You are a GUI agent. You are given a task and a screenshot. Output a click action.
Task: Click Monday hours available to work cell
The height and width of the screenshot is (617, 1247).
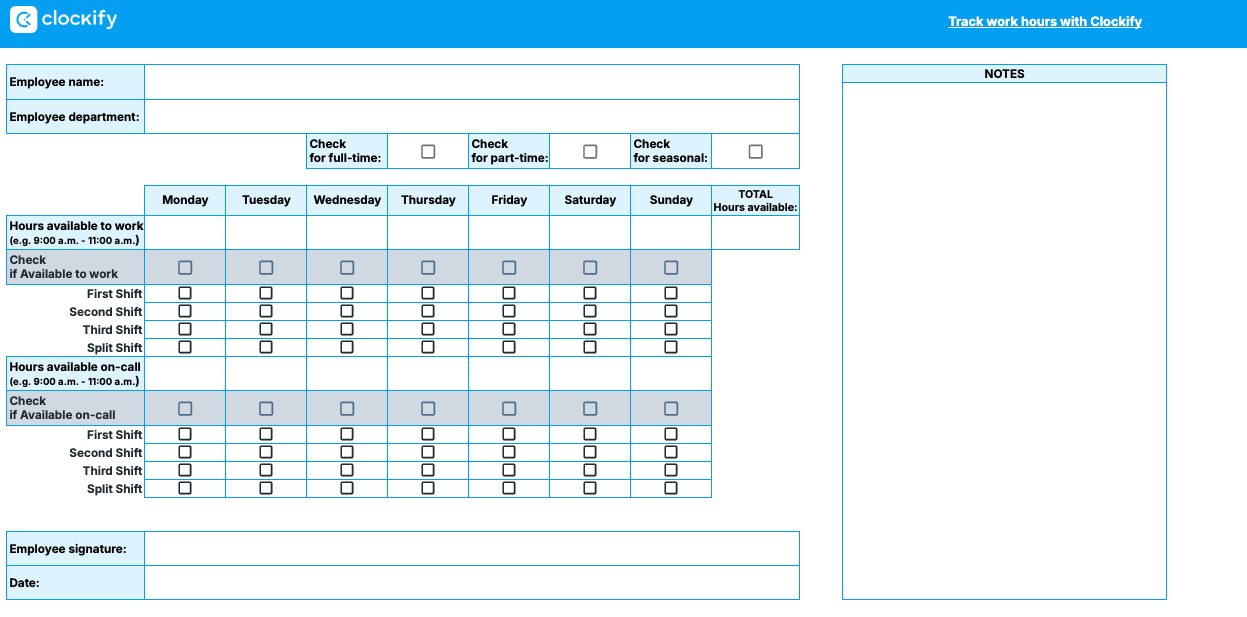185,233
